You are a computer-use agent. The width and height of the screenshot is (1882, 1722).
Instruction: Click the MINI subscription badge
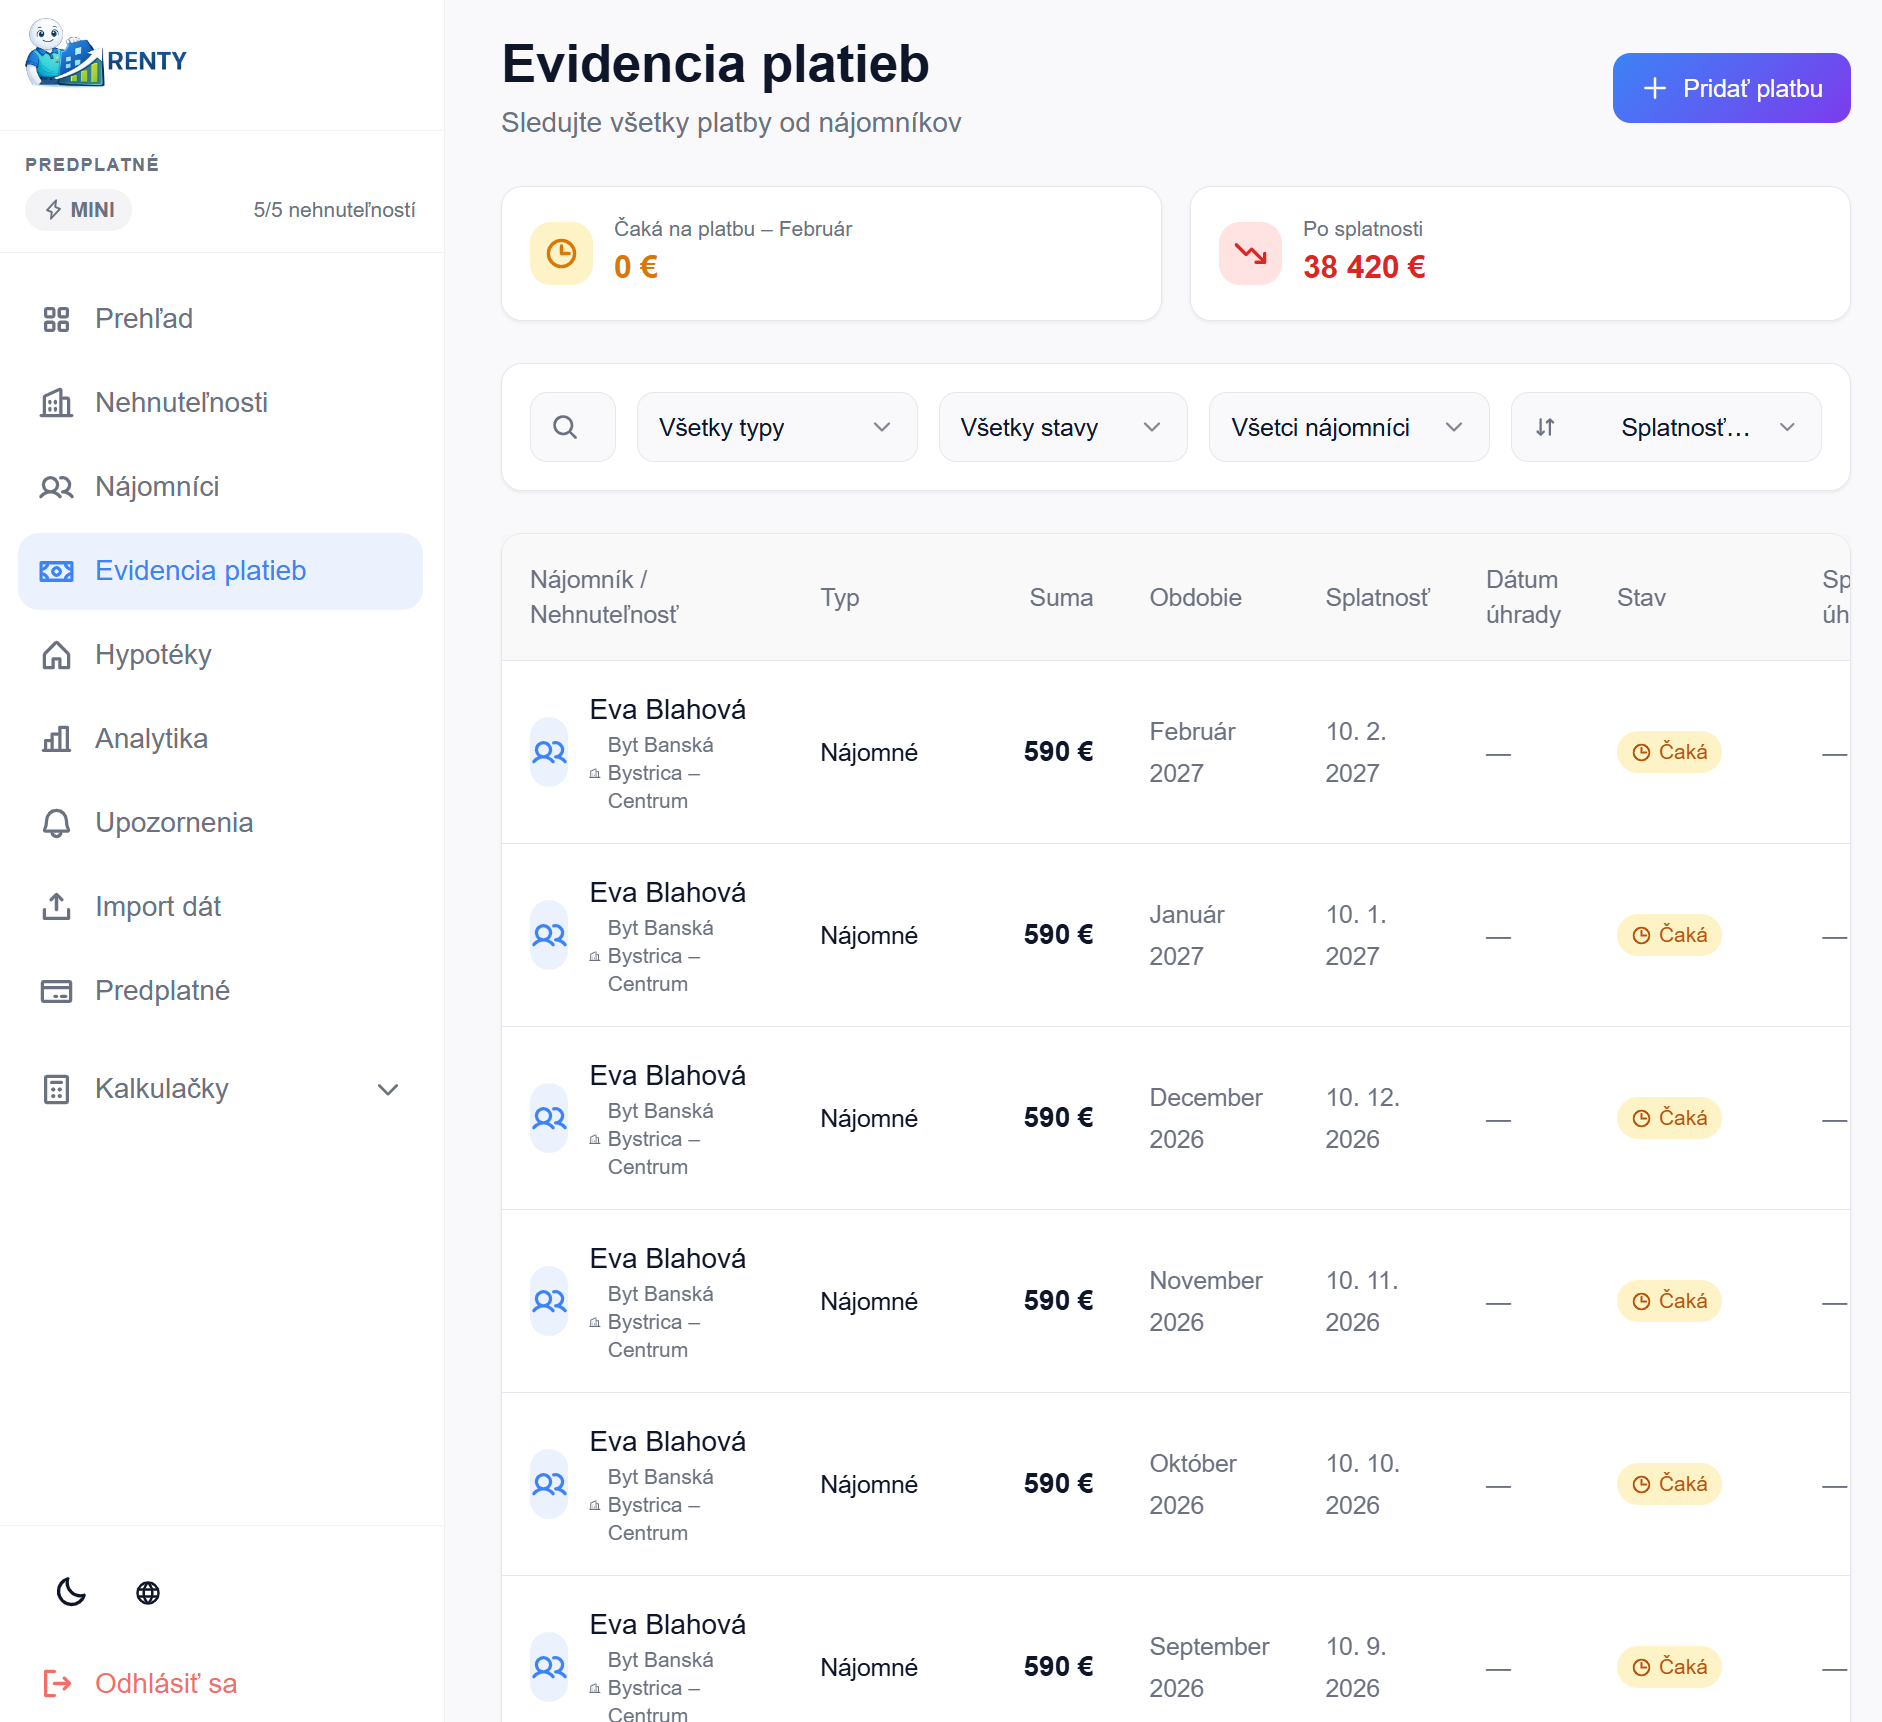pos(79,210)
